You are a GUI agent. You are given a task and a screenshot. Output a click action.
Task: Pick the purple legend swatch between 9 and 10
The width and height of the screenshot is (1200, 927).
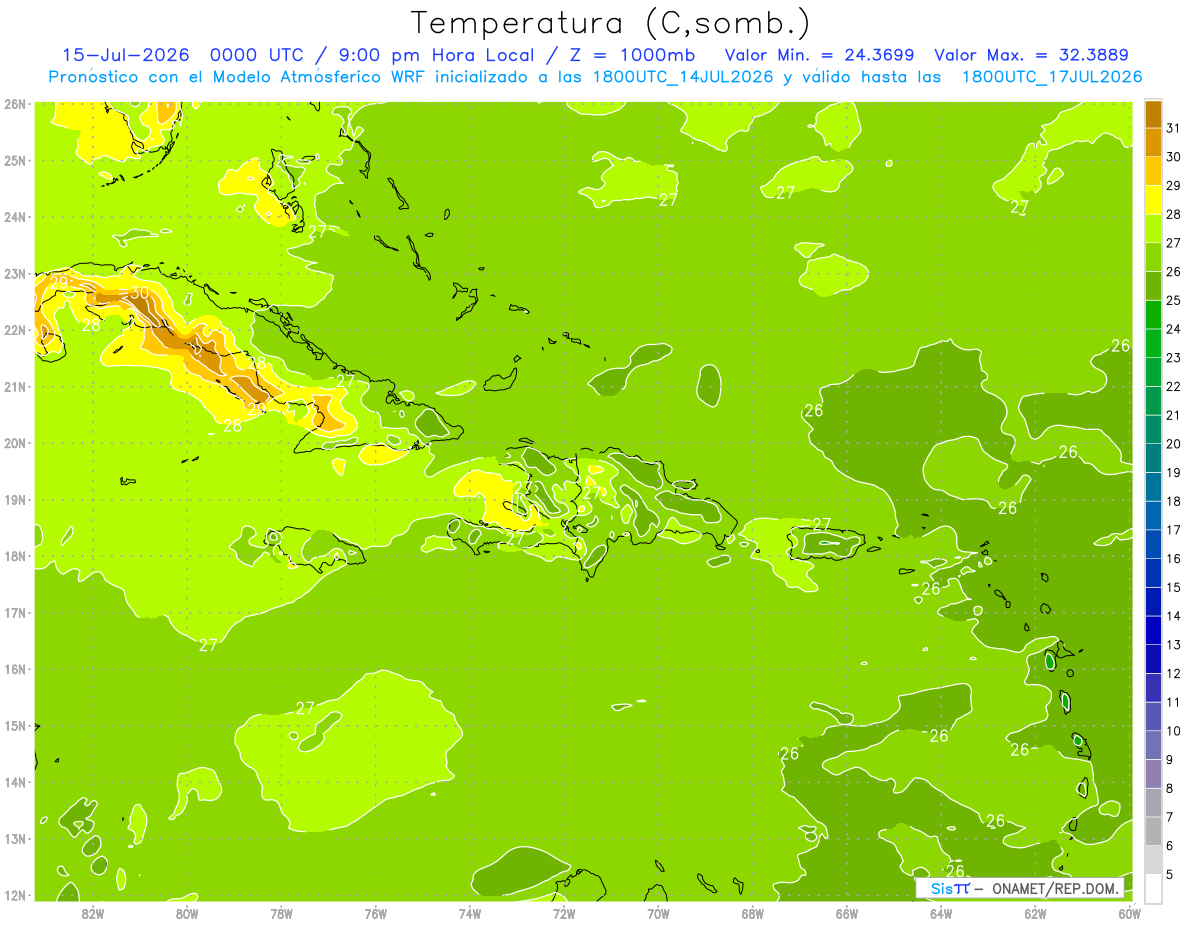pos(1153,745)
